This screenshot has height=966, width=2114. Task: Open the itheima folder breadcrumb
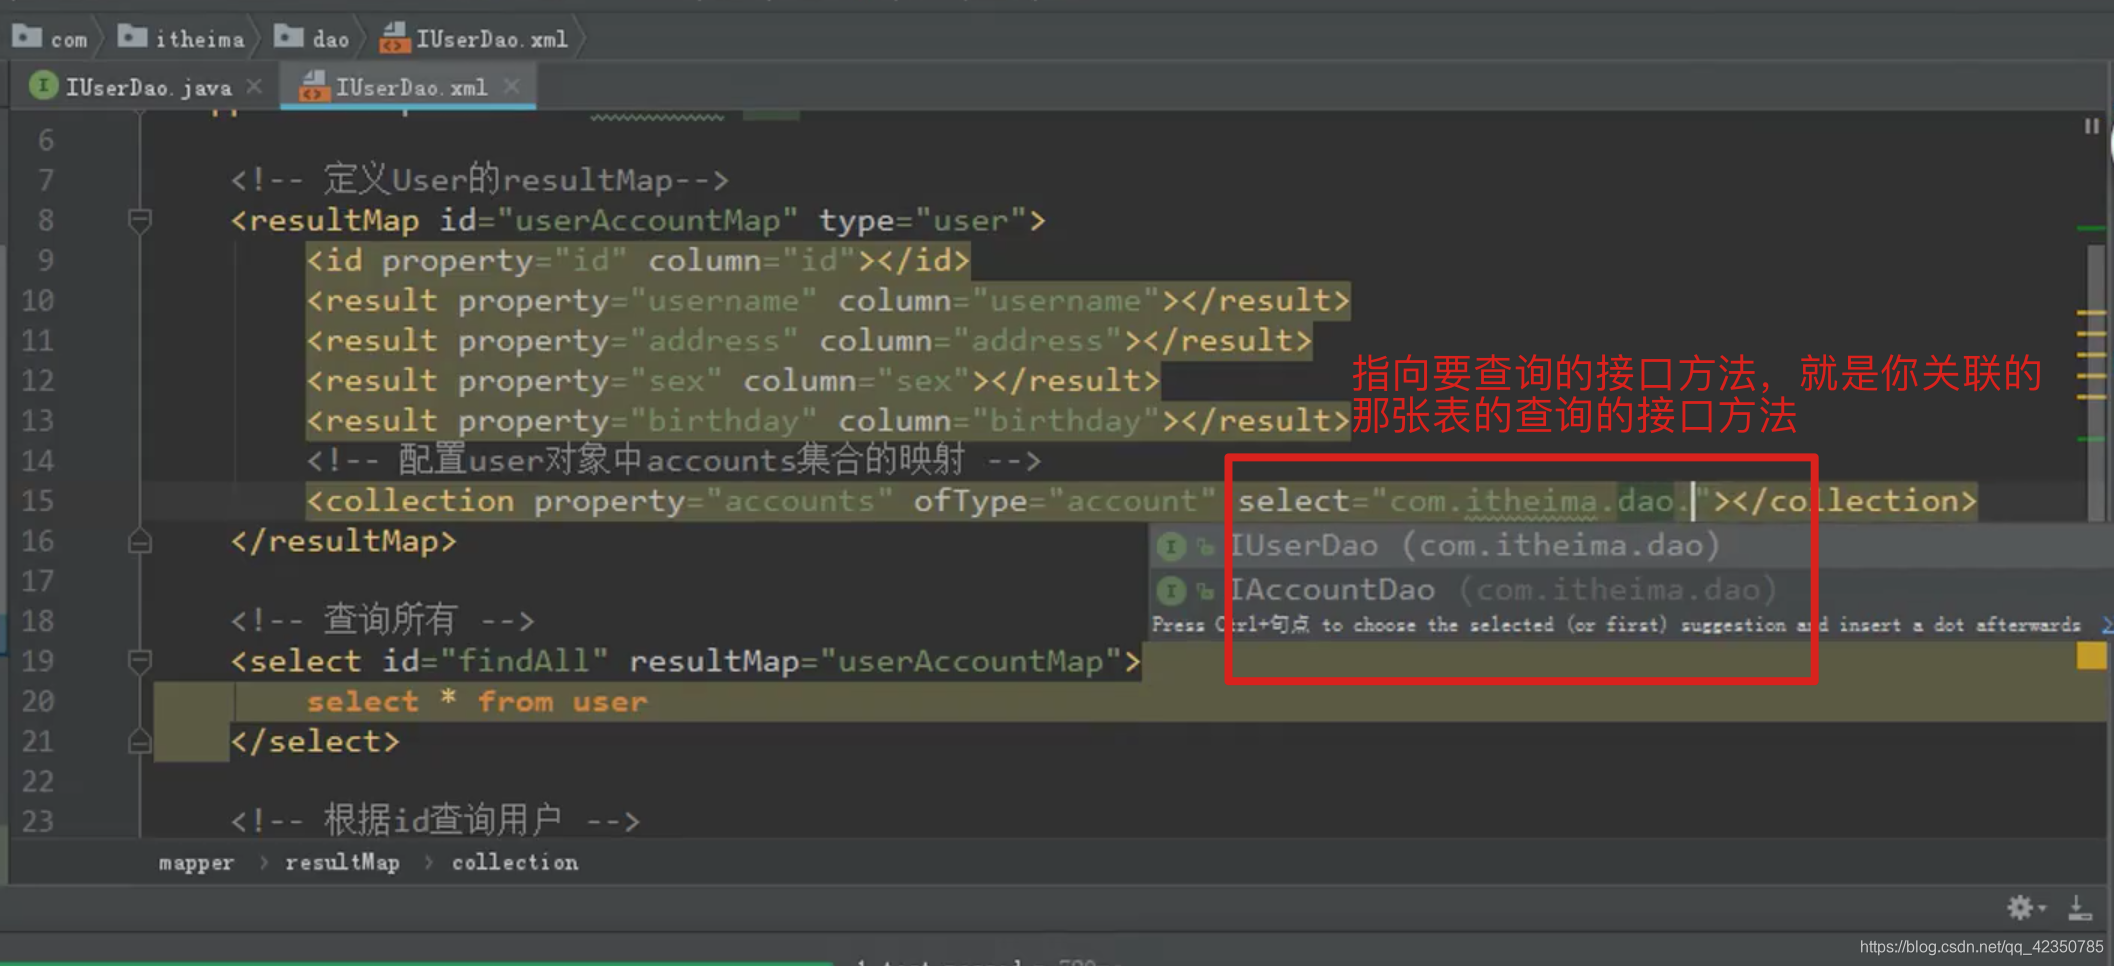[x=182, y=39]
